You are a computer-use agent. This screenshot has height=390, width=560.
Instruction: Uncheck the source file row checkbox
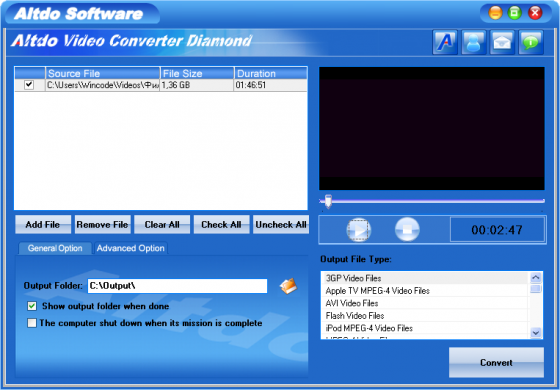tap(29, 85)
